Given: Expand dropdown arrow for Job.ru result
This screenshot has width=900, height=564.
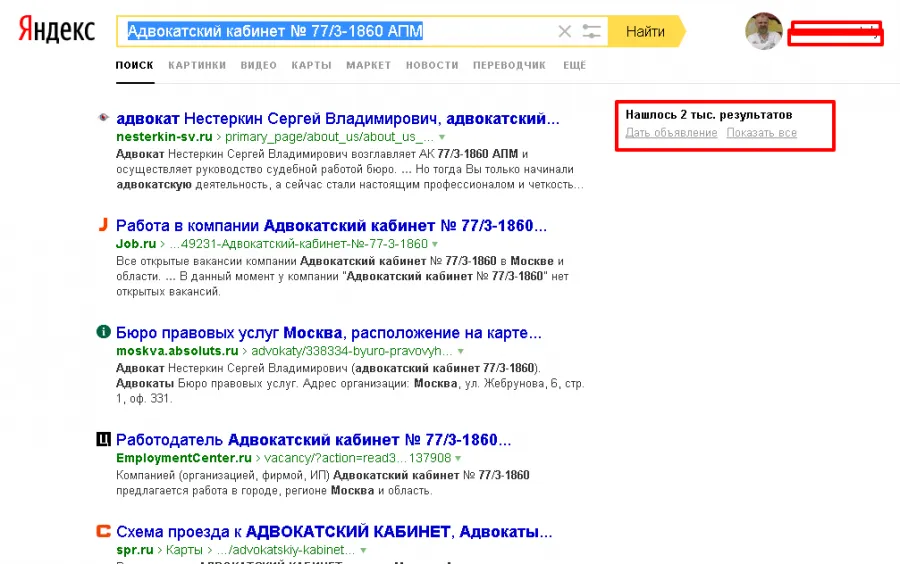Looking at the screenshot, I should pos(435,244).
